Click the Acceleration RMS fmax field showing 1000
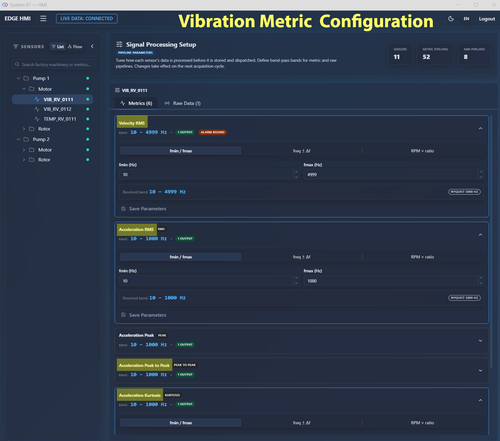500x441 pixels. (393, 281)
